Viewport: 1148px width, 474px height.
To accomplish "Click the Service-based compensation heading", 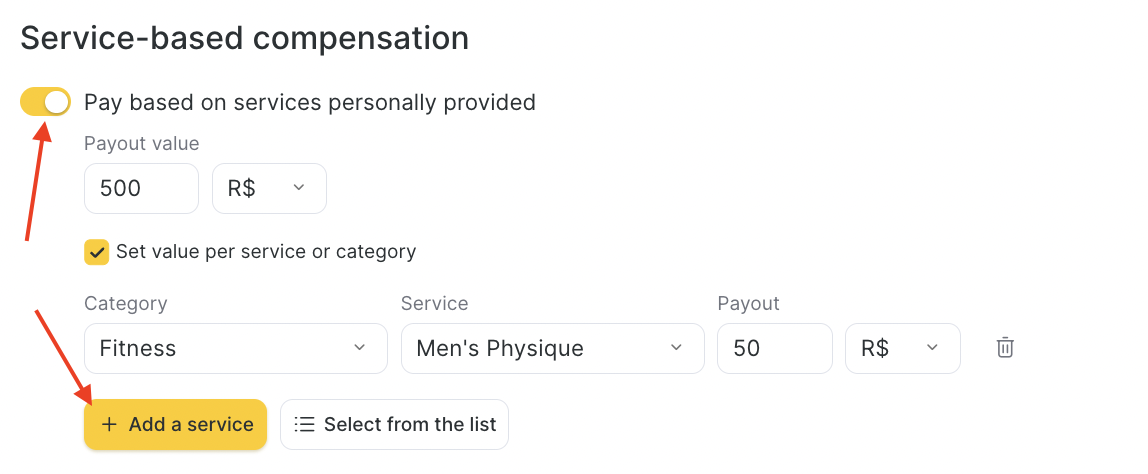I will point(245,38).
